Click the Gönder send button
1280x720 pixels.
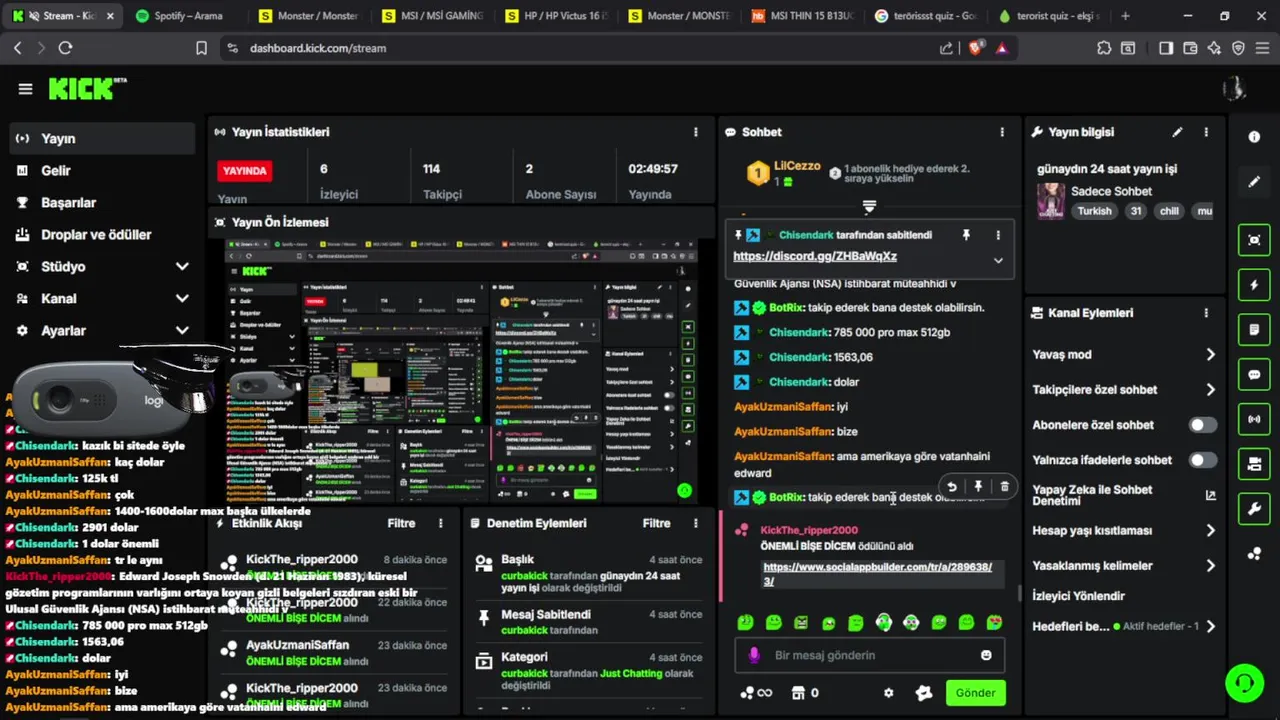click(x=975, y=693)
